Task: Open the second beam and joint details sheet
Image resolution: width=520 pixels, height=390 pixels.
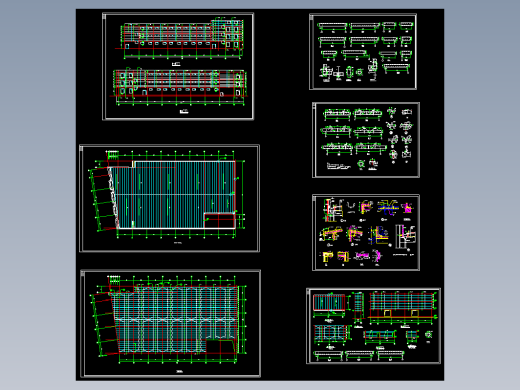Action: (366, 140)
